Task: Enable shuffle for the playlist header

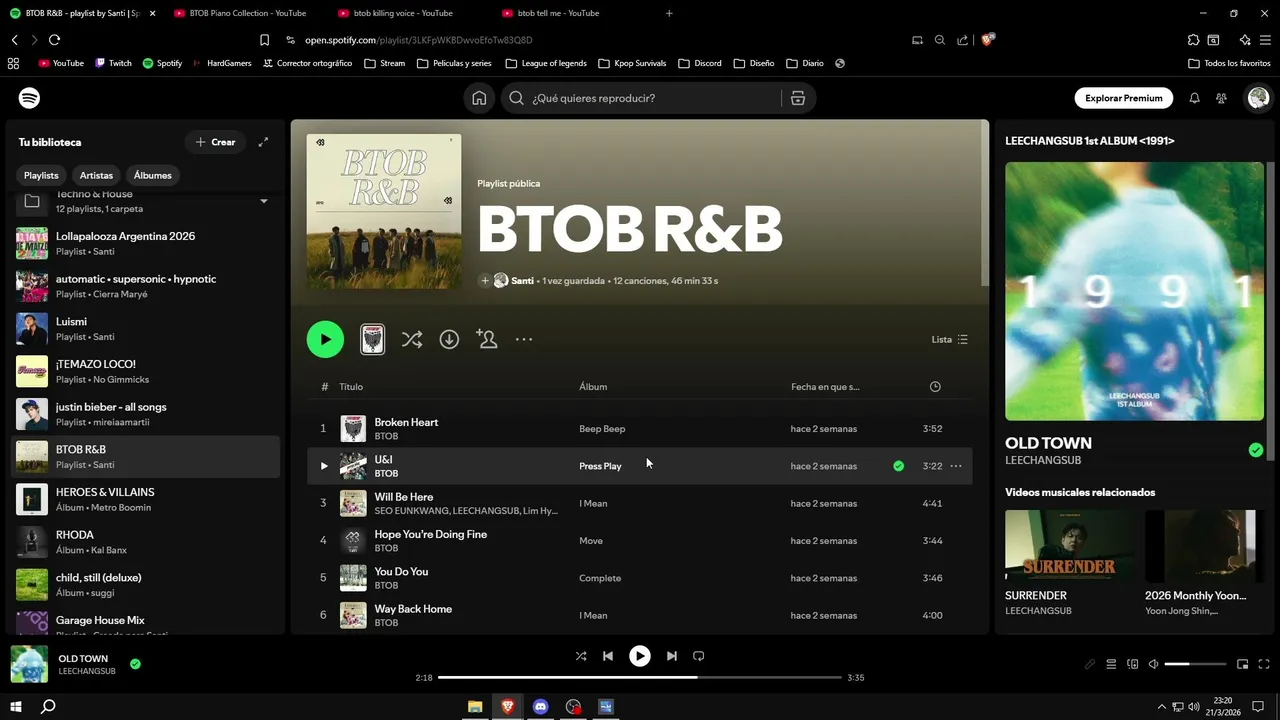Action: [x=412, y=340]
